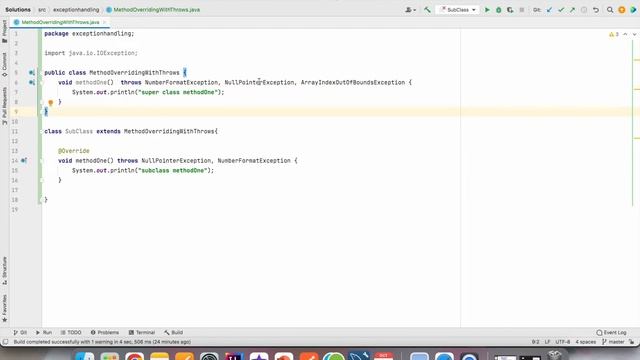Open the SubClass run configuration dropdown
The height and width of the screenshot is (360, 640).
coord(458,10)
